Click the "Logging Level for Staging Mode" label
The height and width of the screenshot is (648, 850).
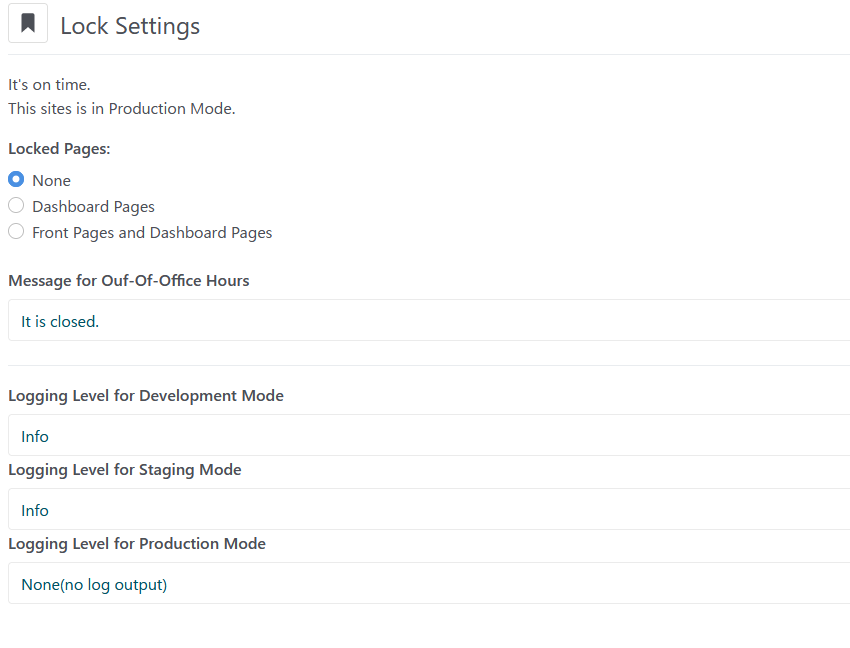click(125, 470)
